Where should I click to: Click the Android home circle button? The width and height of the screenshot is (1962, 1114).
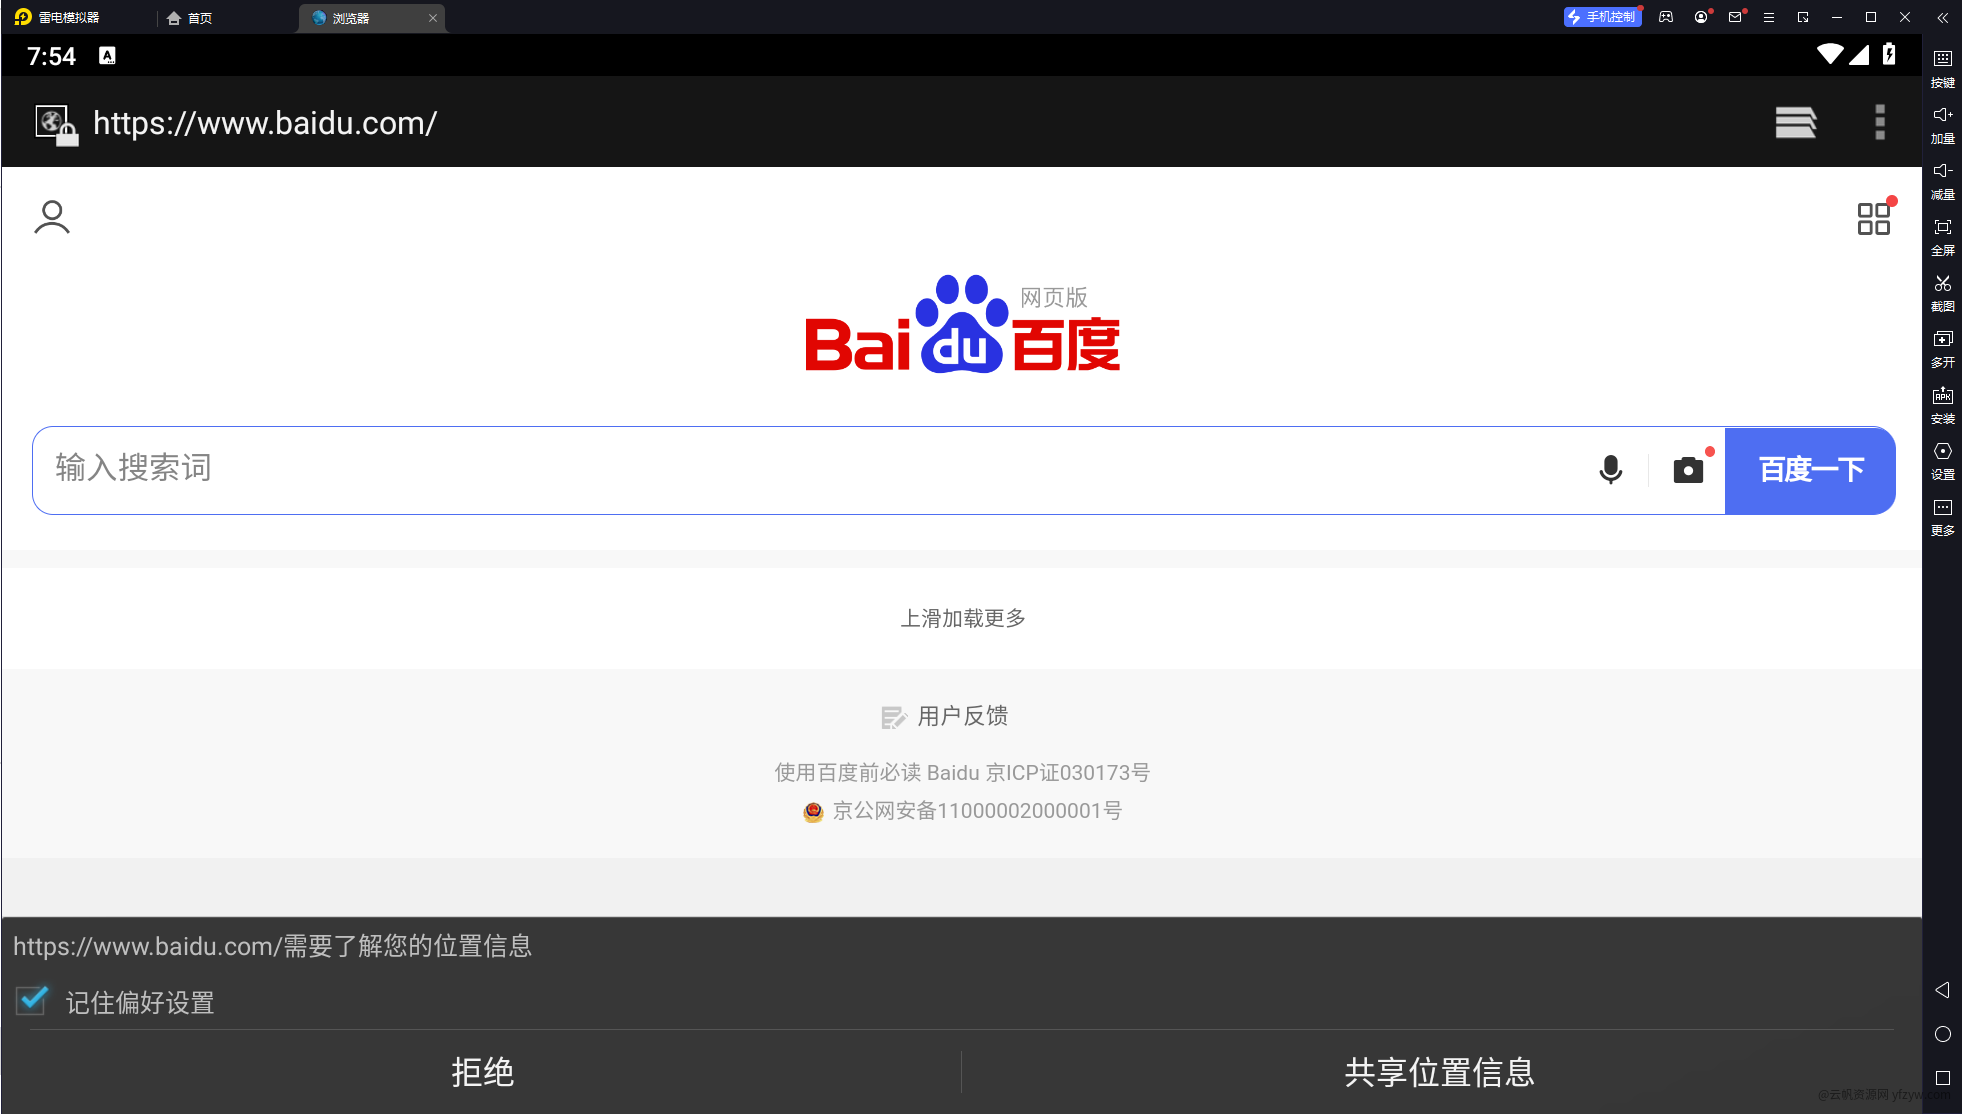(x=1942, y=1034)
